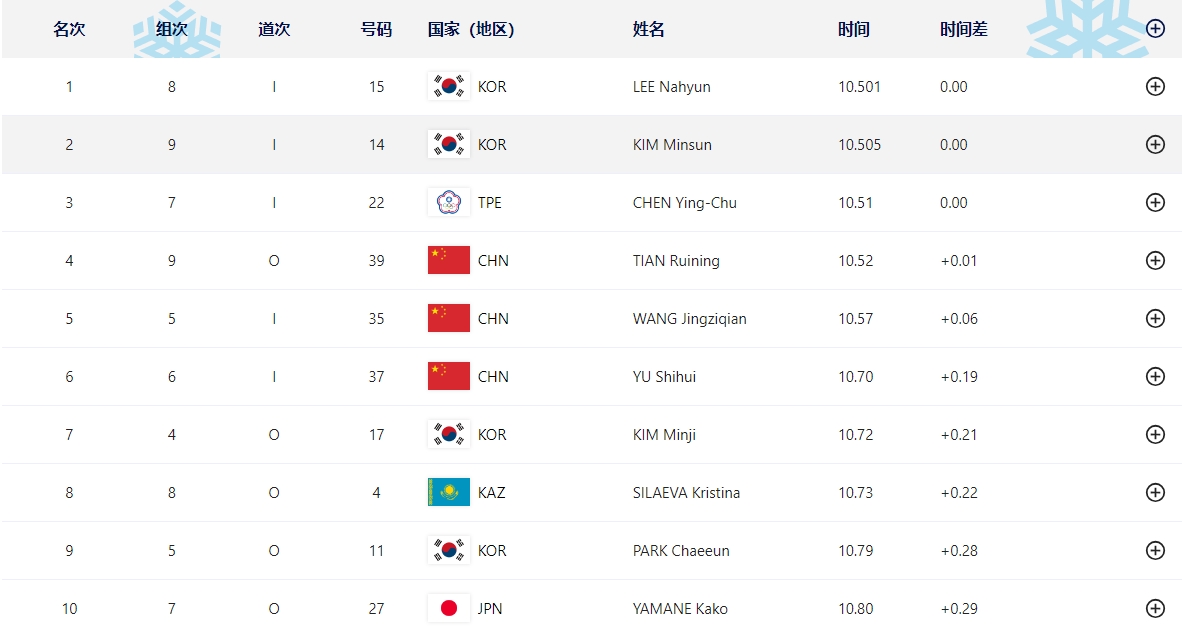Expand details for CHEN Ying-Chu row
This screenshot has height=636, width=1182.
pos(1155,203)
